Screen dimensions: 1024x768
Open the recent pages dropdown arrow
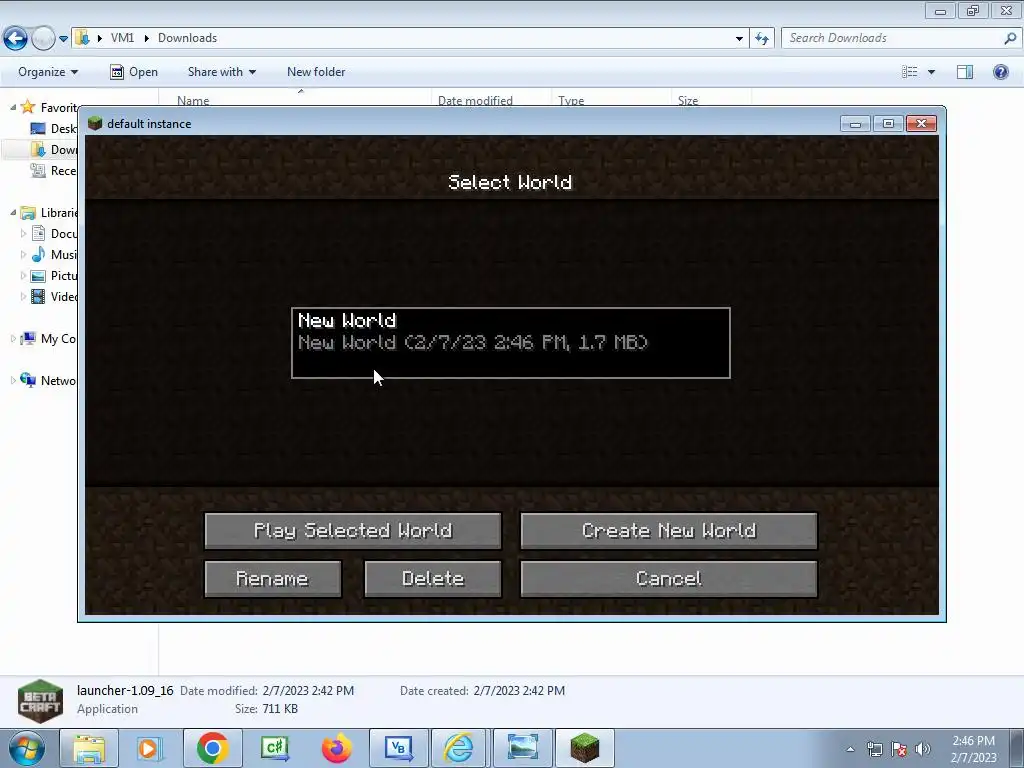pos(63,39)
